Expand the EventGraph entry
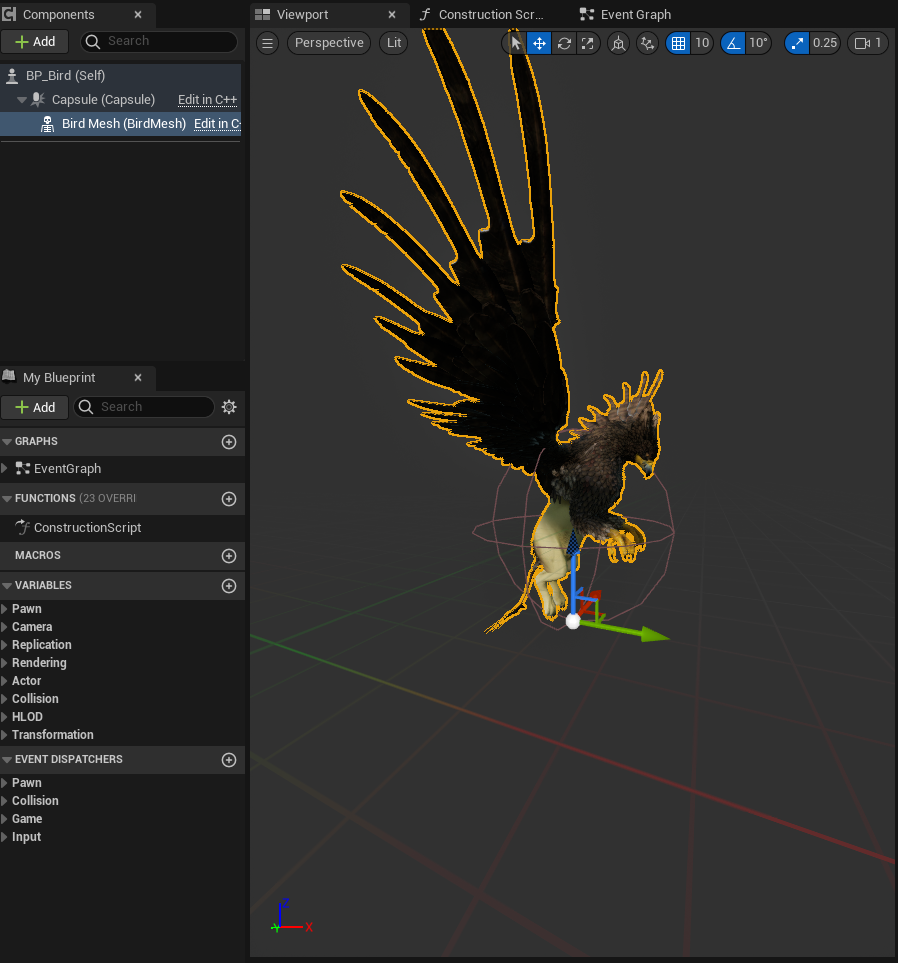 click(x=5, y=469)
